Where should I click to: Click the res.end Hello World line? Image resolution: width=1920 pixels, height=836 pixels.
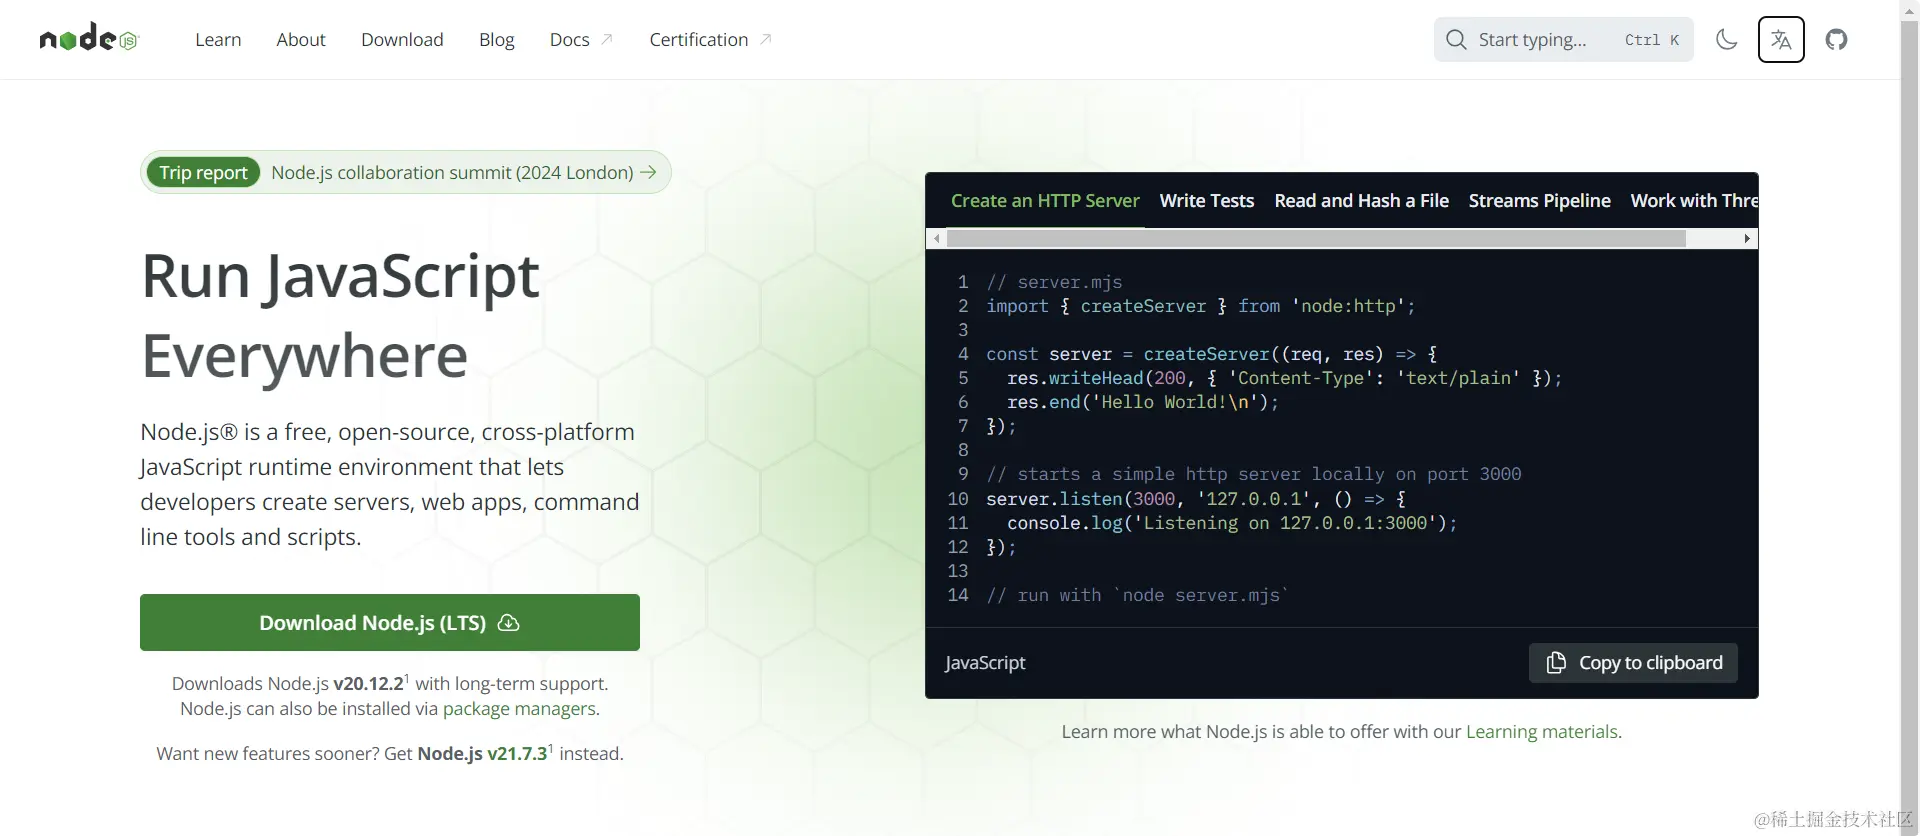1143,402
